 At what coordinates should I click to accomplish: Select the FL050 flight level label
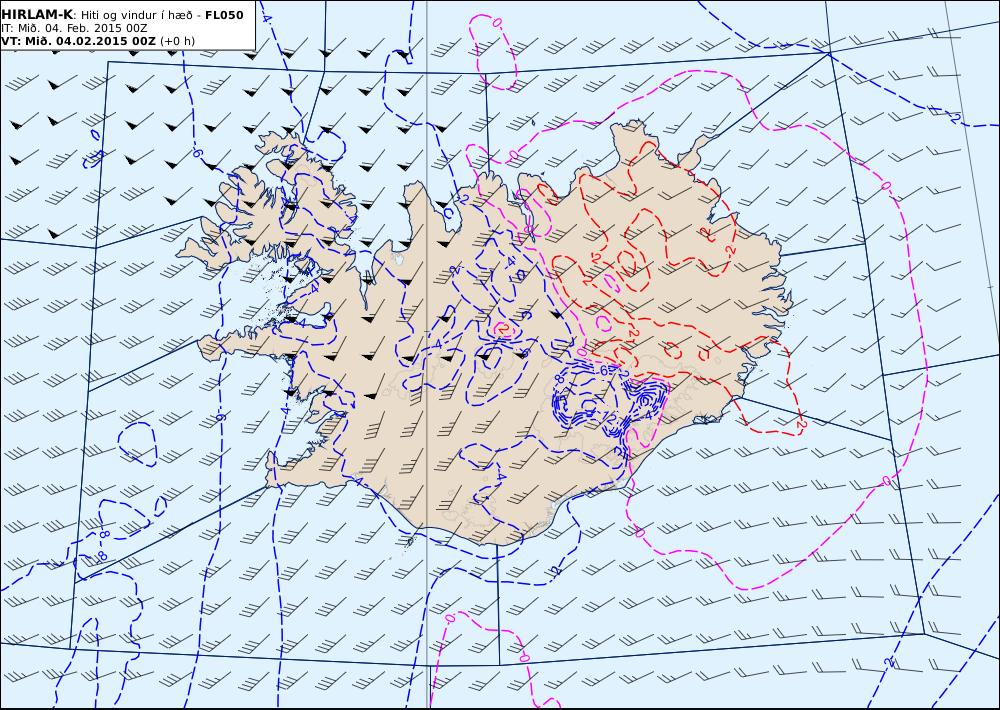224,15
